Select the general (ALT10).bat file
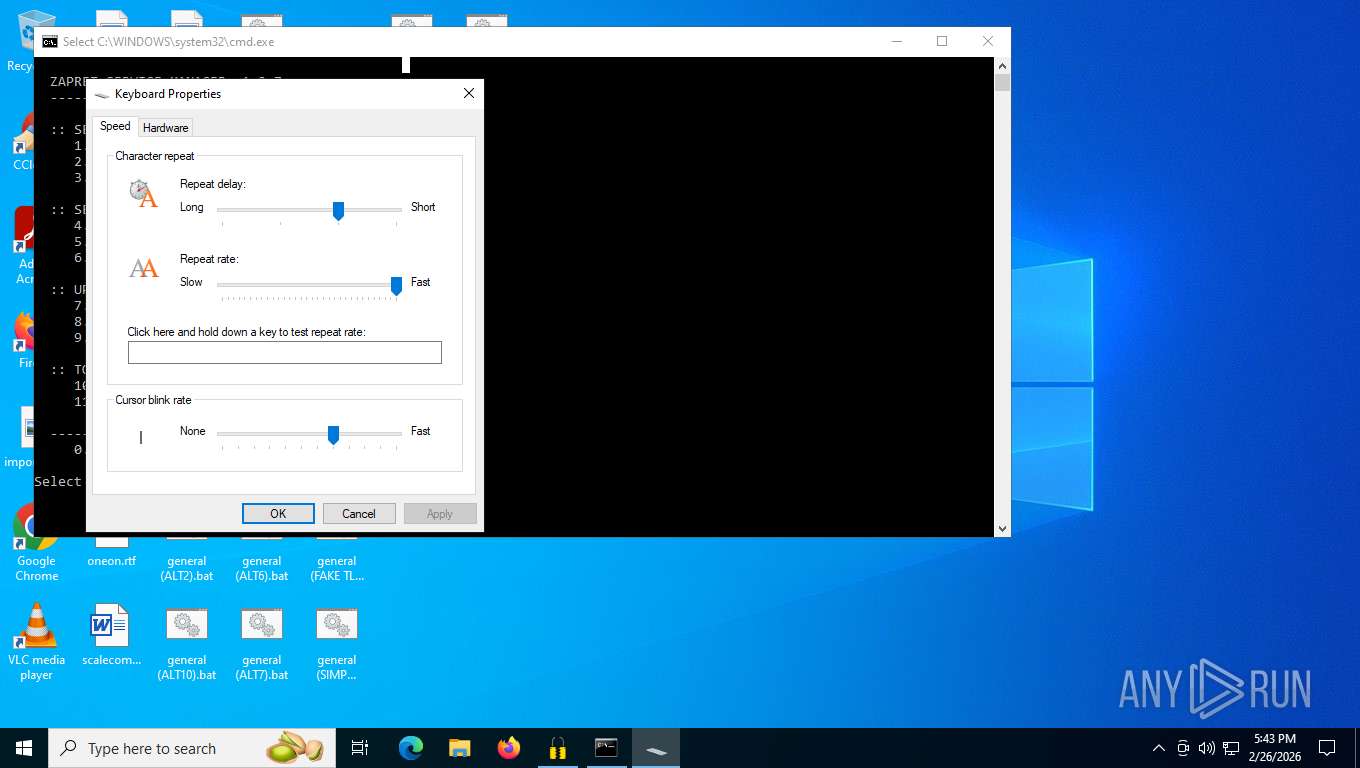This screenshot has height=768, width=1360. (187, 642)
